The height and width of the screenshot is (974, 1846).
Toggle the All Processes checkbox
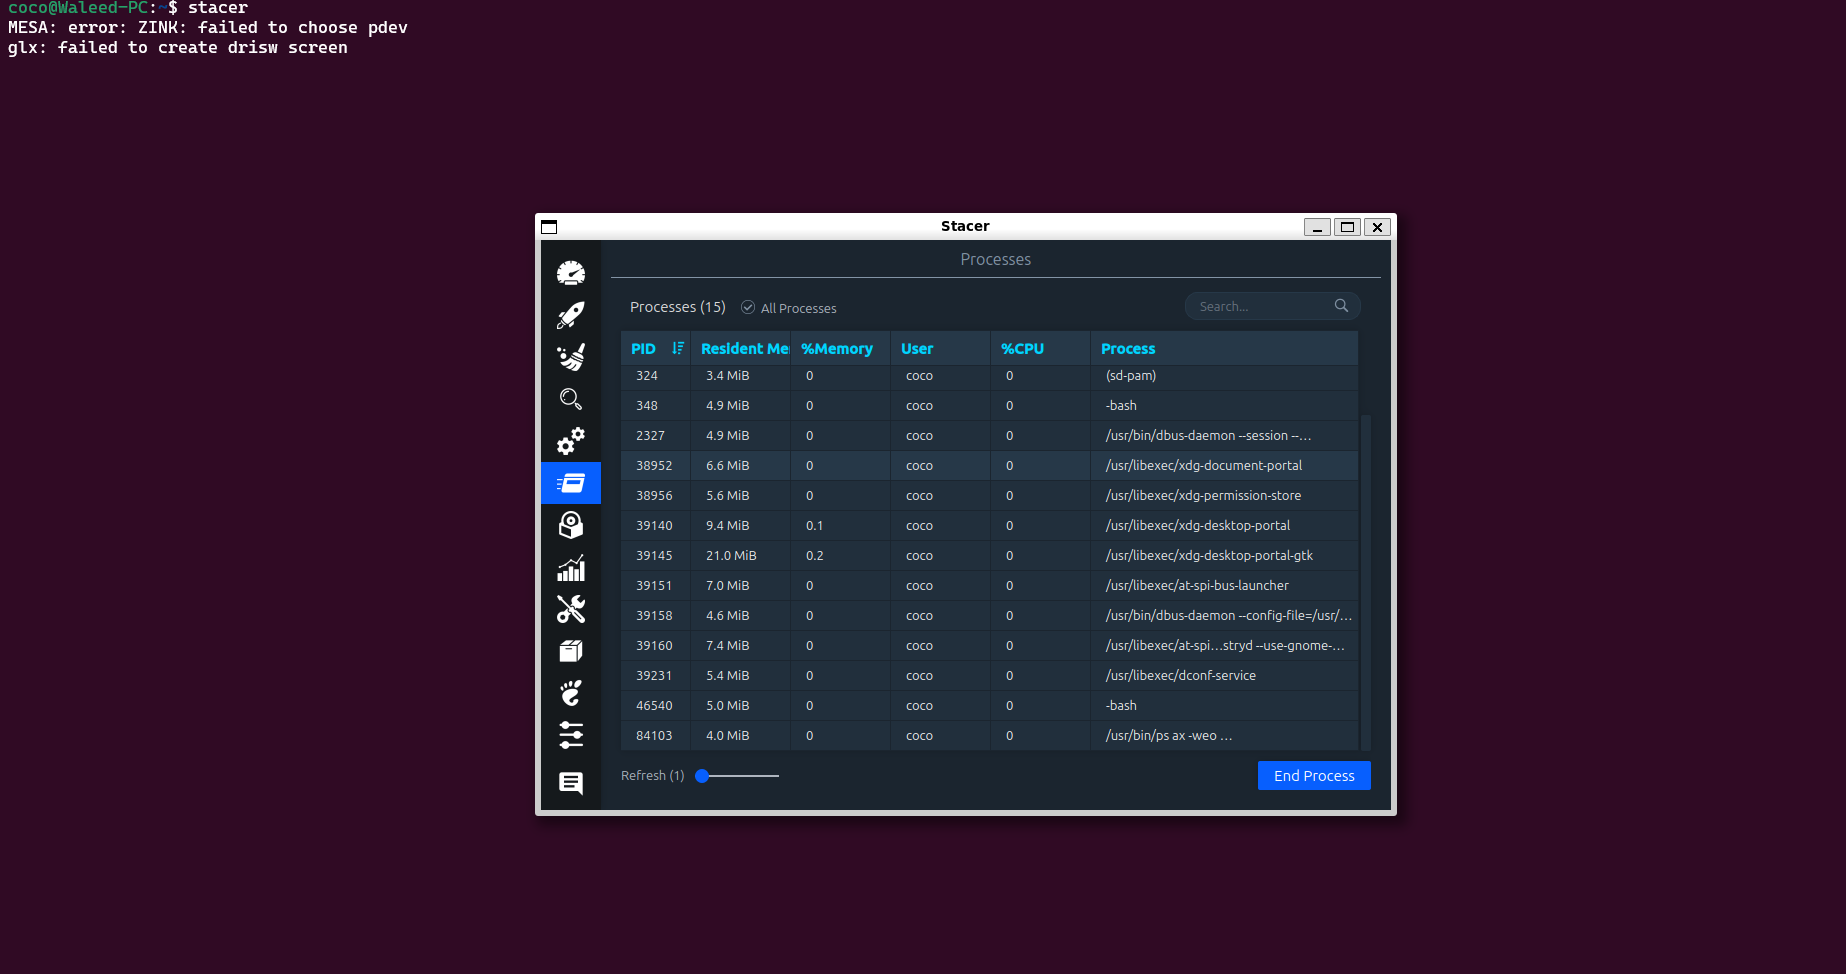point(748,308)
